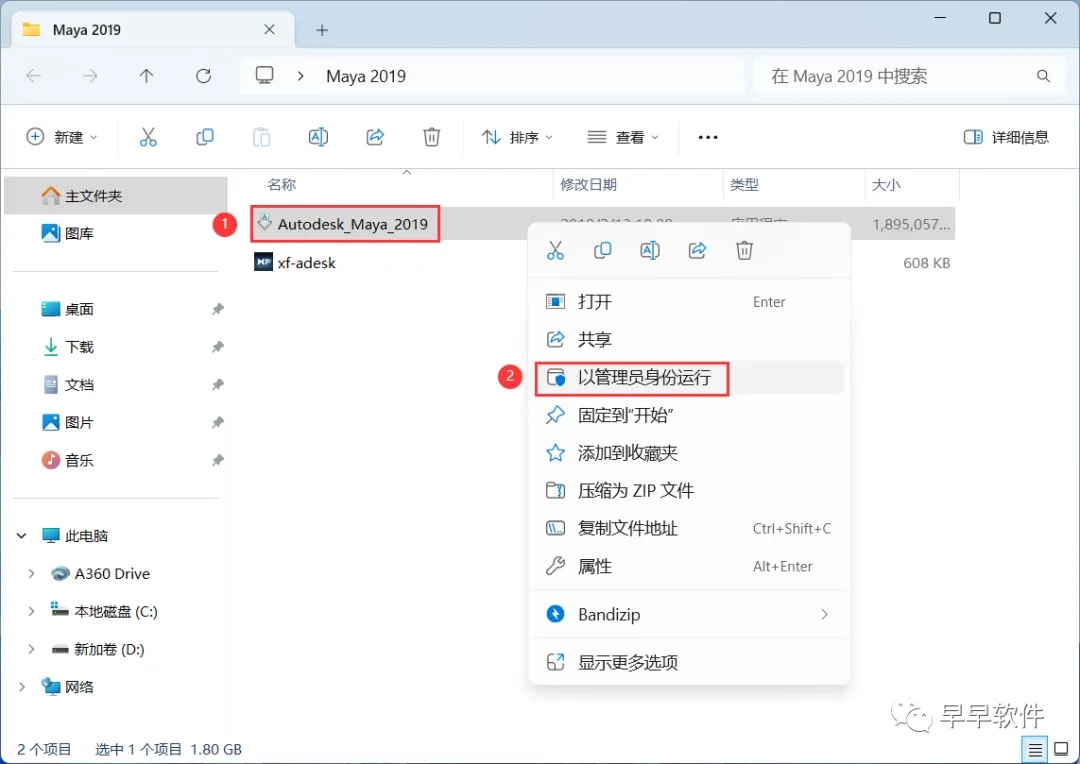1080x764 pixels.
Task: Click the Copy icon in the toolbar
Action: [205, 137]
